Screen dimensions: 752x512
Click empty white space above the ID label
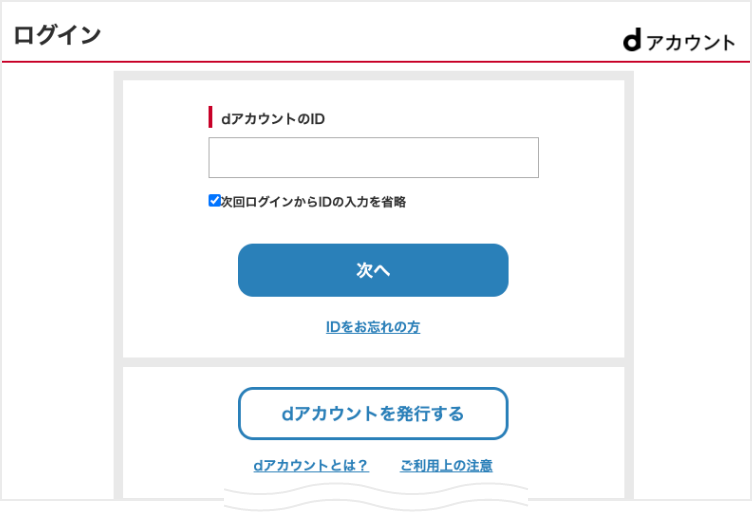[x=373, y=92]
